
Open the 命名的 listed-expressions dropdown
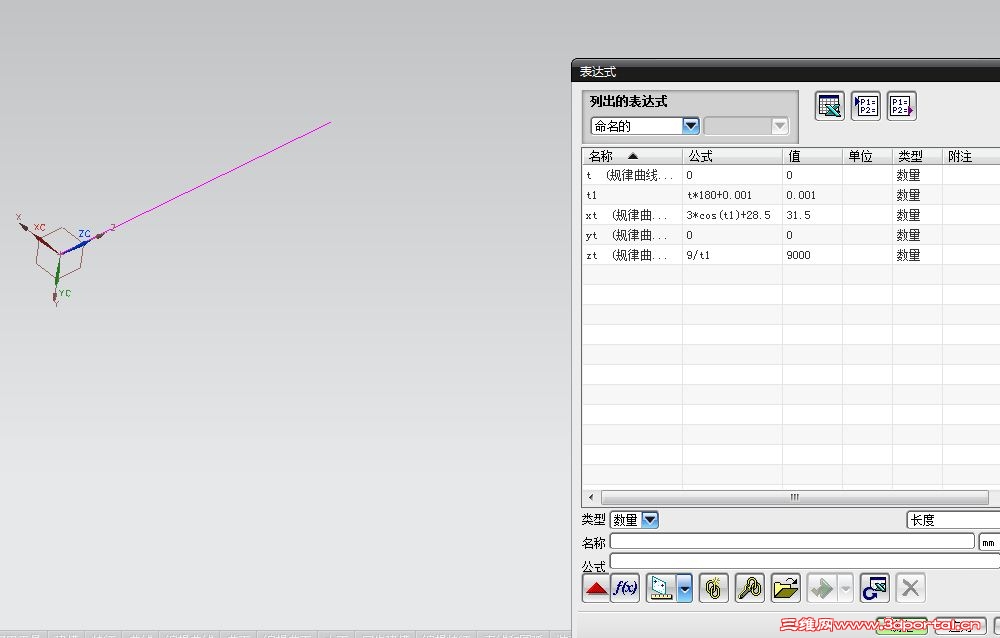[x=691, y=126]
